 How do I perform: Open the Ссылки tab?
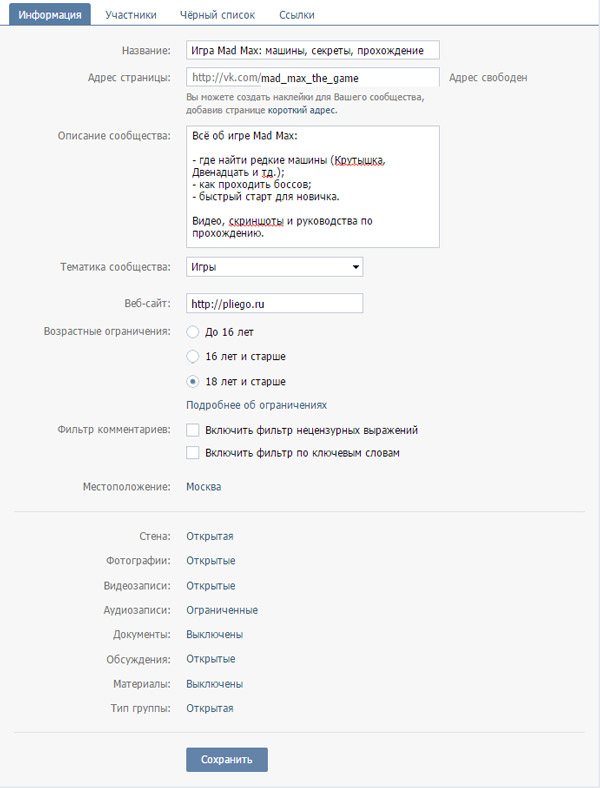coord(296,15)
